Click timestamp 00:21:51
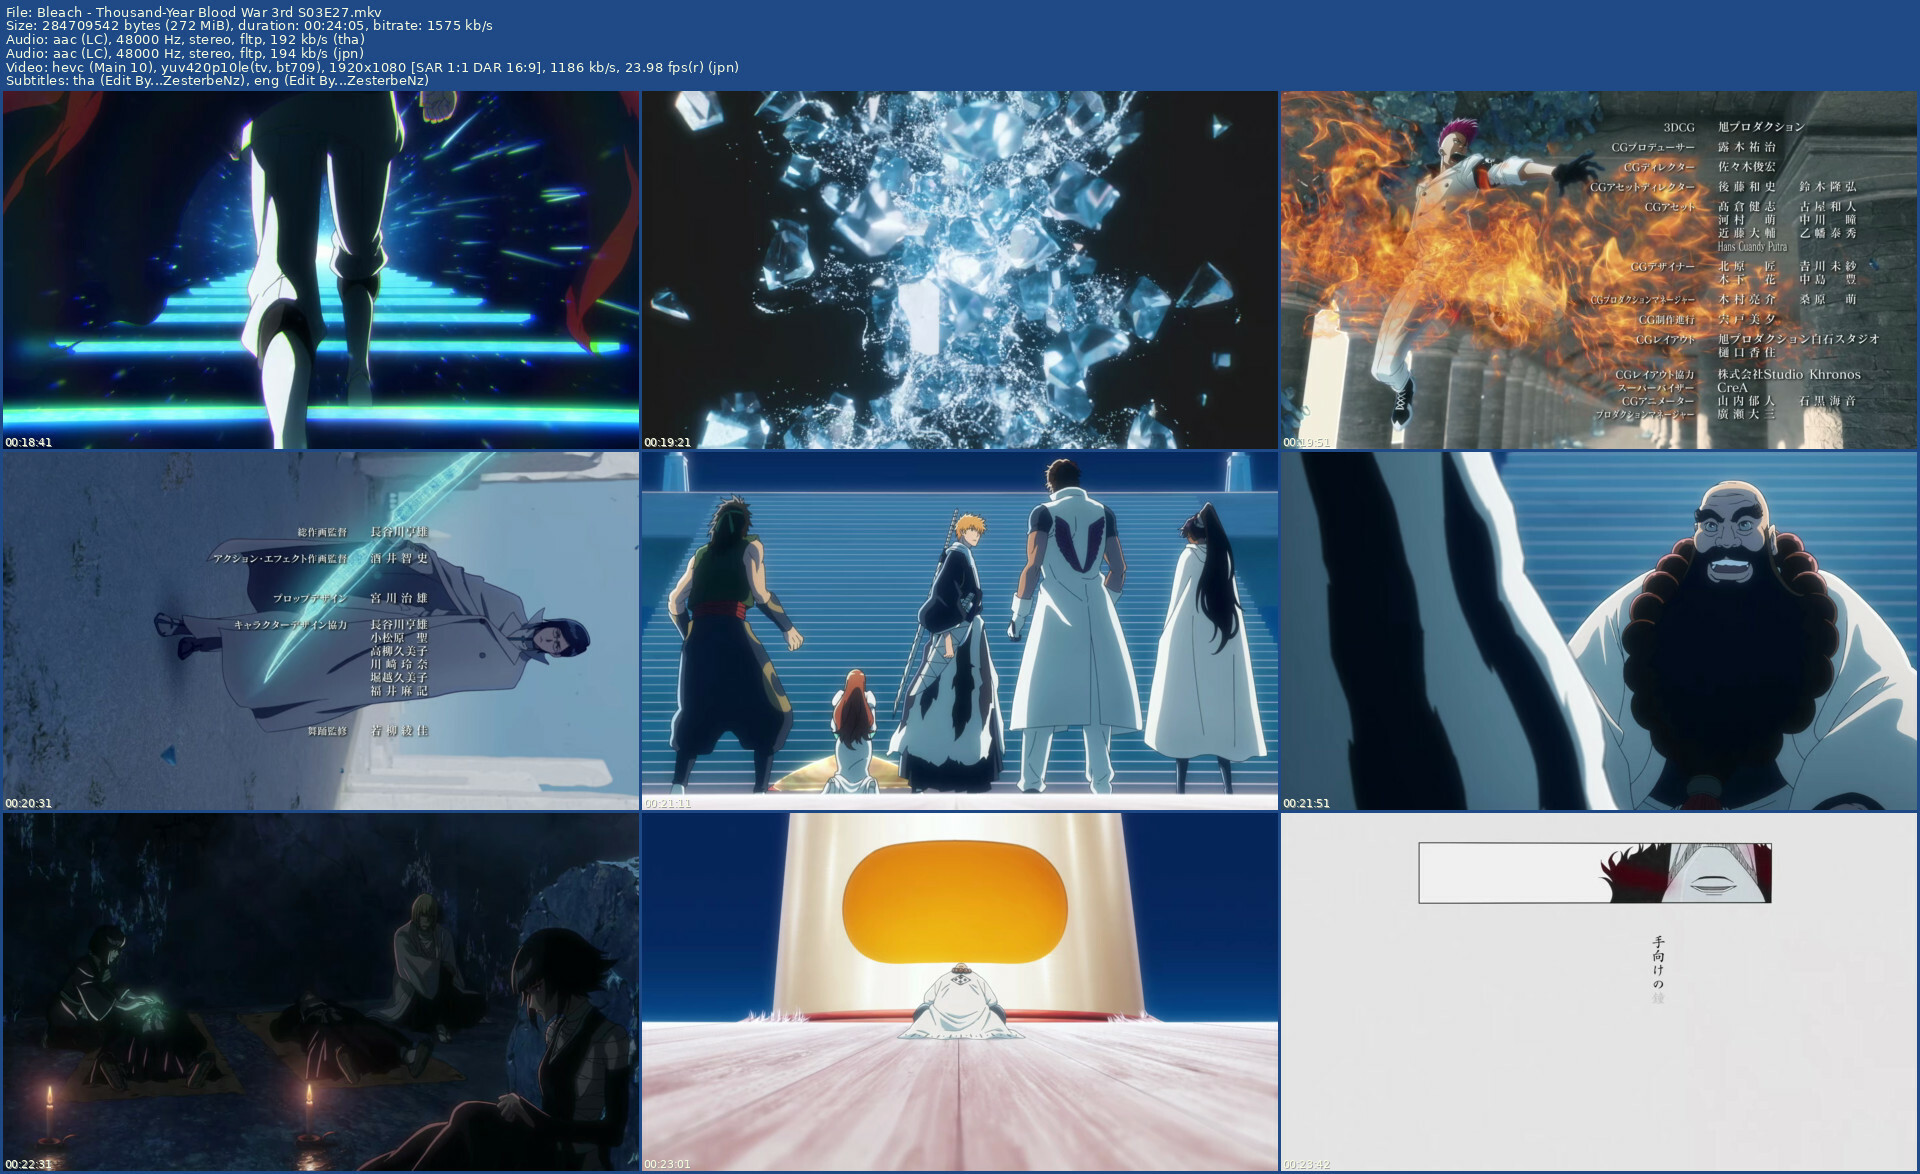This screenshot has width=1920, height=1174. pos(1306,803)
